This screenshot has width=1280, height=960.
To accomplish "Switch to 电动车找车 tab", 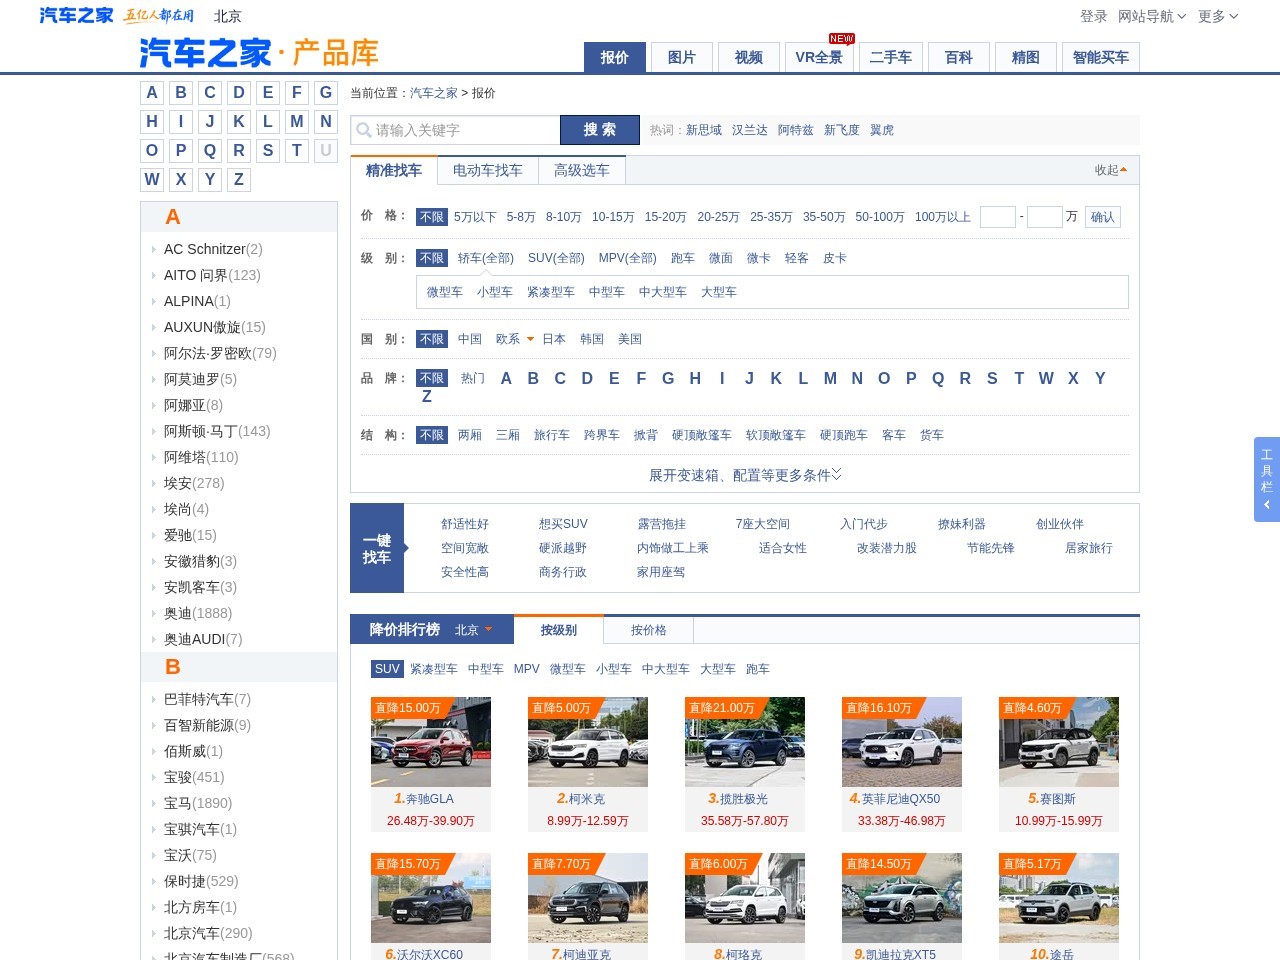I will click(x=488, y=171).
